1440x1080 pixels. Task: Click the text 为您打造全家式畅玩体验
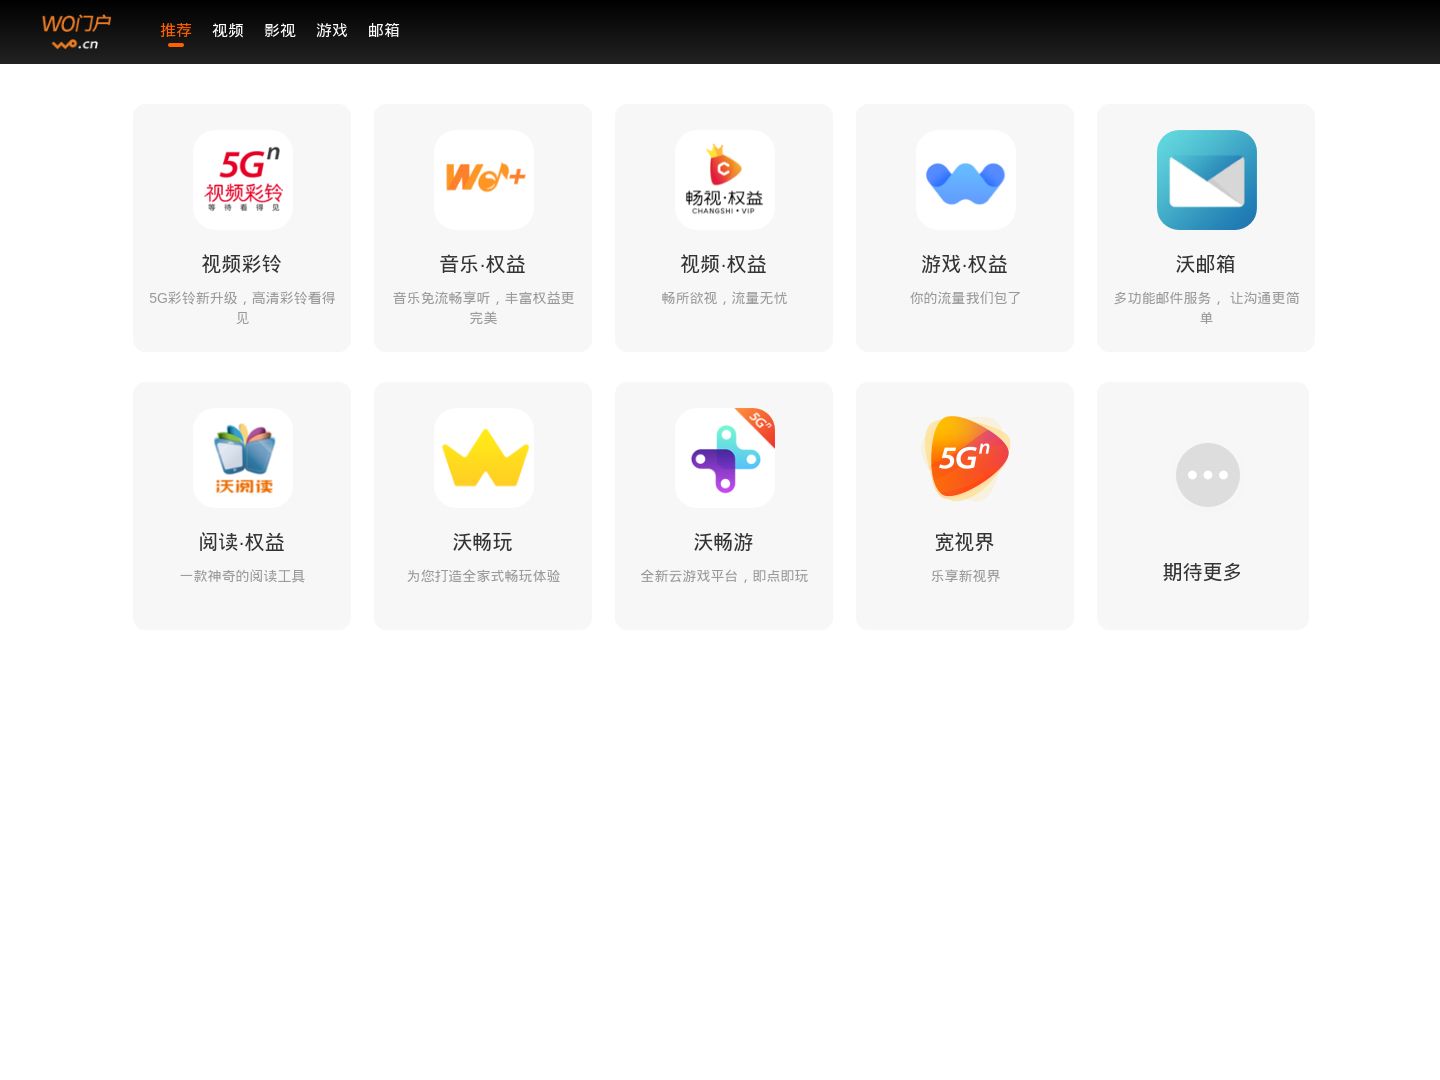[x=483, y=576]
